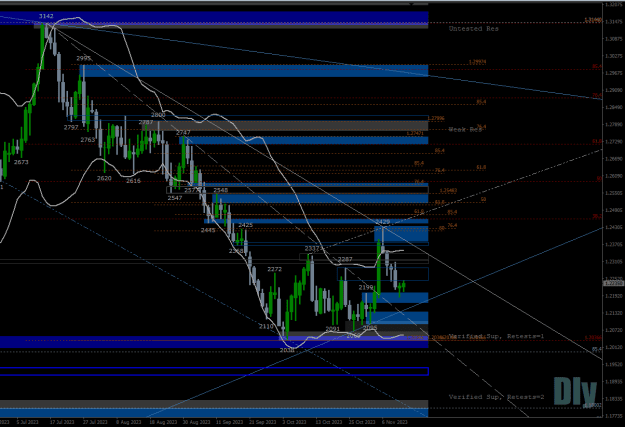
Task: Click the 'Weak Res' zone label
Action: tap(465, 130)
